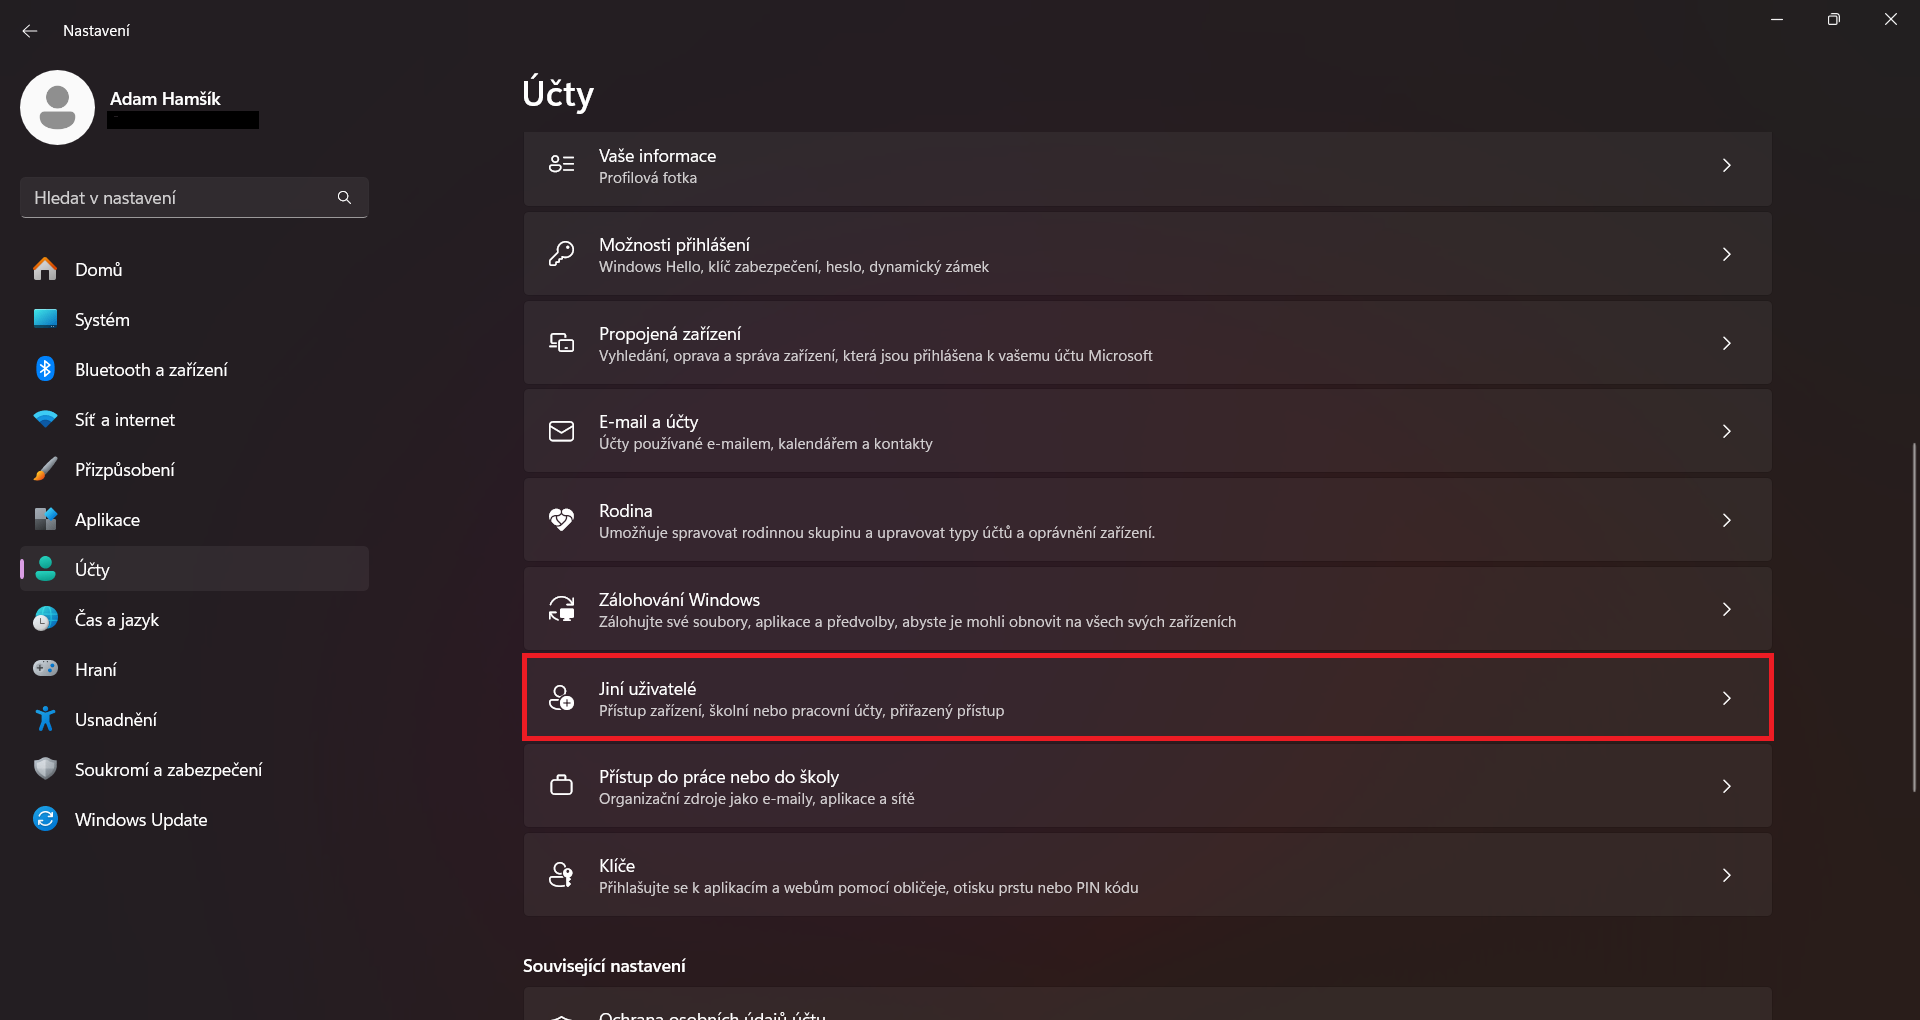Click the Hledat v nastavení search field
Screen dimensions: 1920x1020
point(180,197)
